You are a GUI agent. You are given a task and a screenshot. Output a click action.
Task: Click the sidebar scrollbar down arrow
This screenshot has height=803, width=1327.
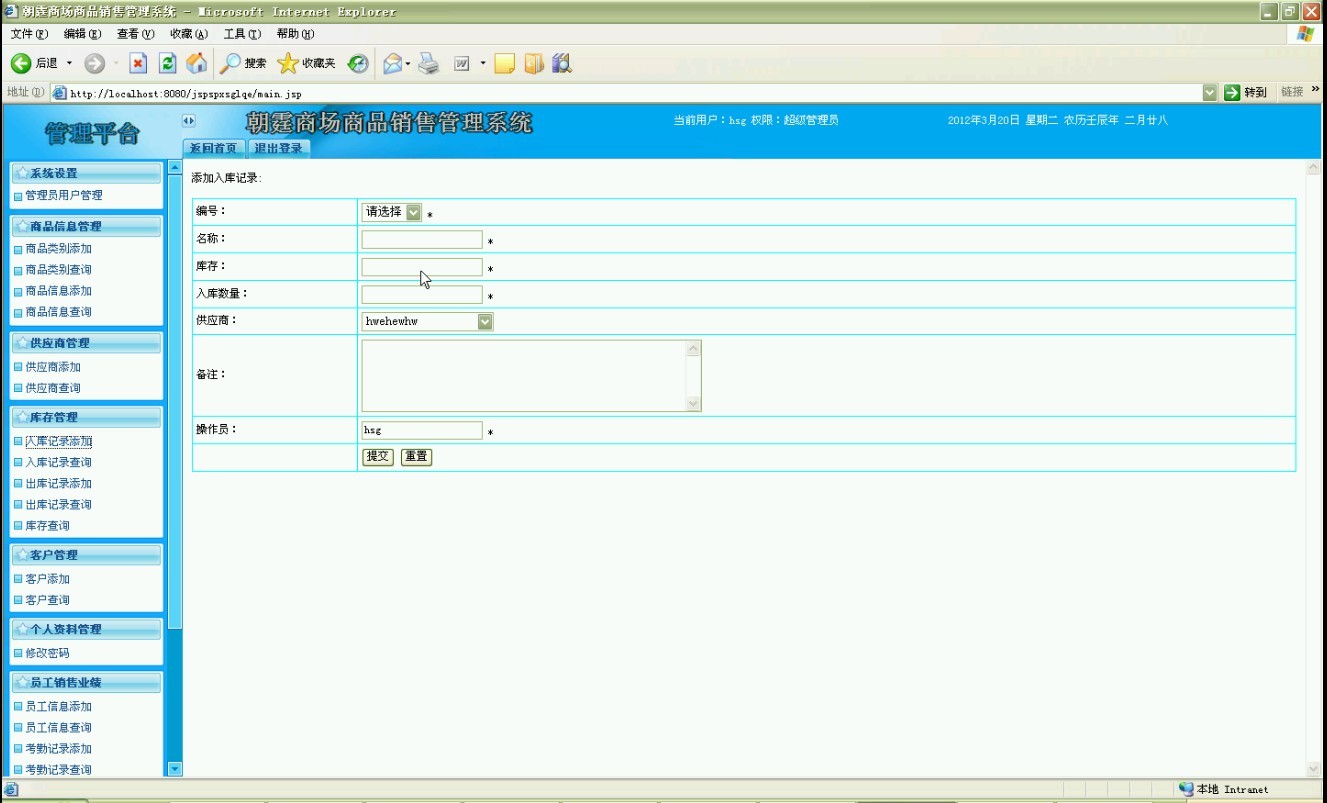175,769
